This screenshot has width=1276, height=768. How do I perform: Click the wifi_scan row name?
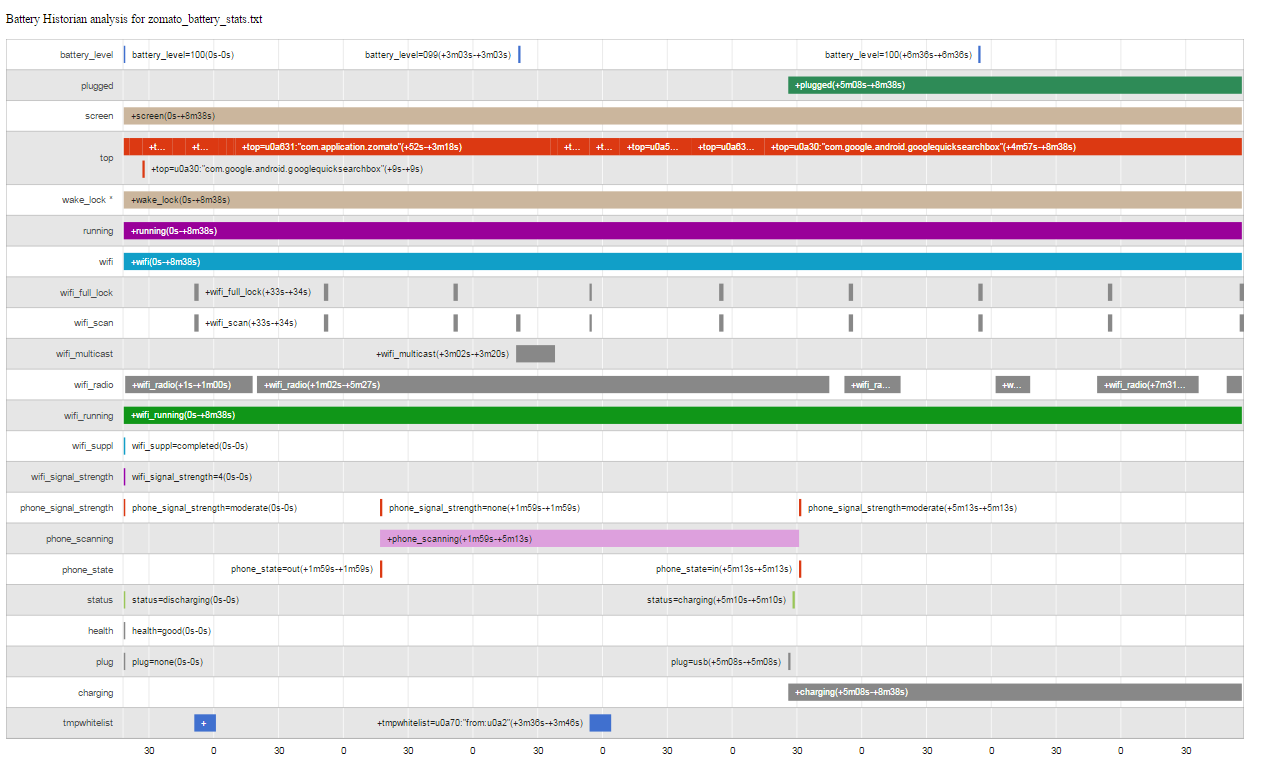[94, 323]
